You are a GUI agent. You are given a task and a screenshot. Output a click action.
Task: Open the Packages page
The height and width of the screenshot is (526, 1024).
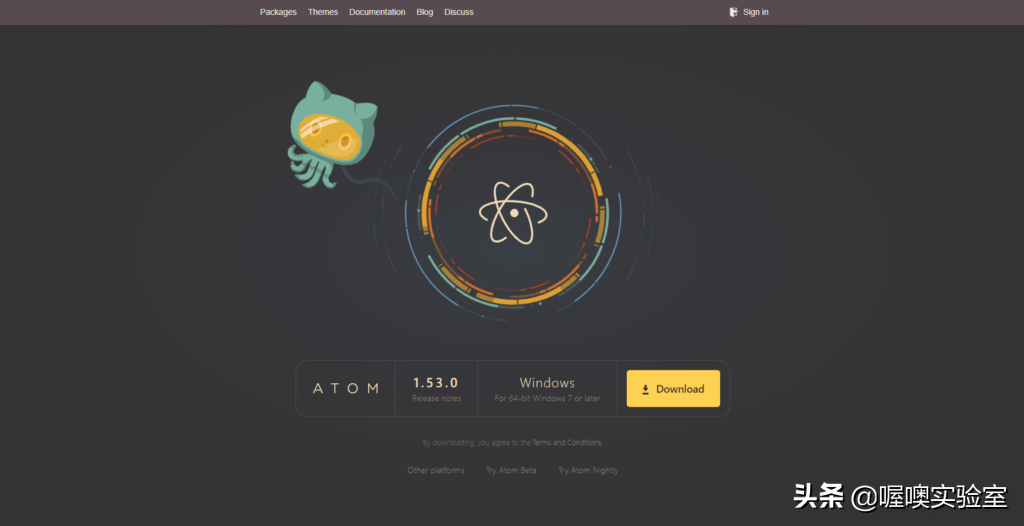[278, 12]
